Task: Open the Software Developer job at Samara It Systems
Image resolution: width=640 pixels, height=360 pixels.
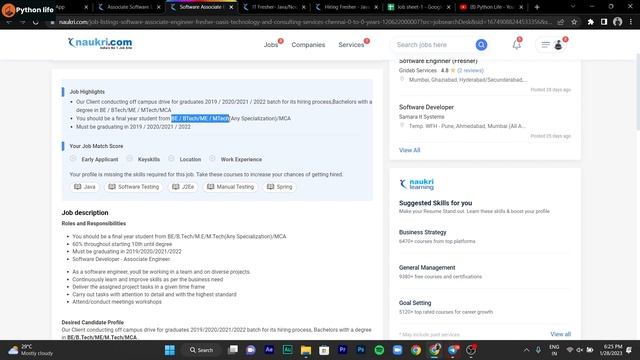Action: point(426,107)
